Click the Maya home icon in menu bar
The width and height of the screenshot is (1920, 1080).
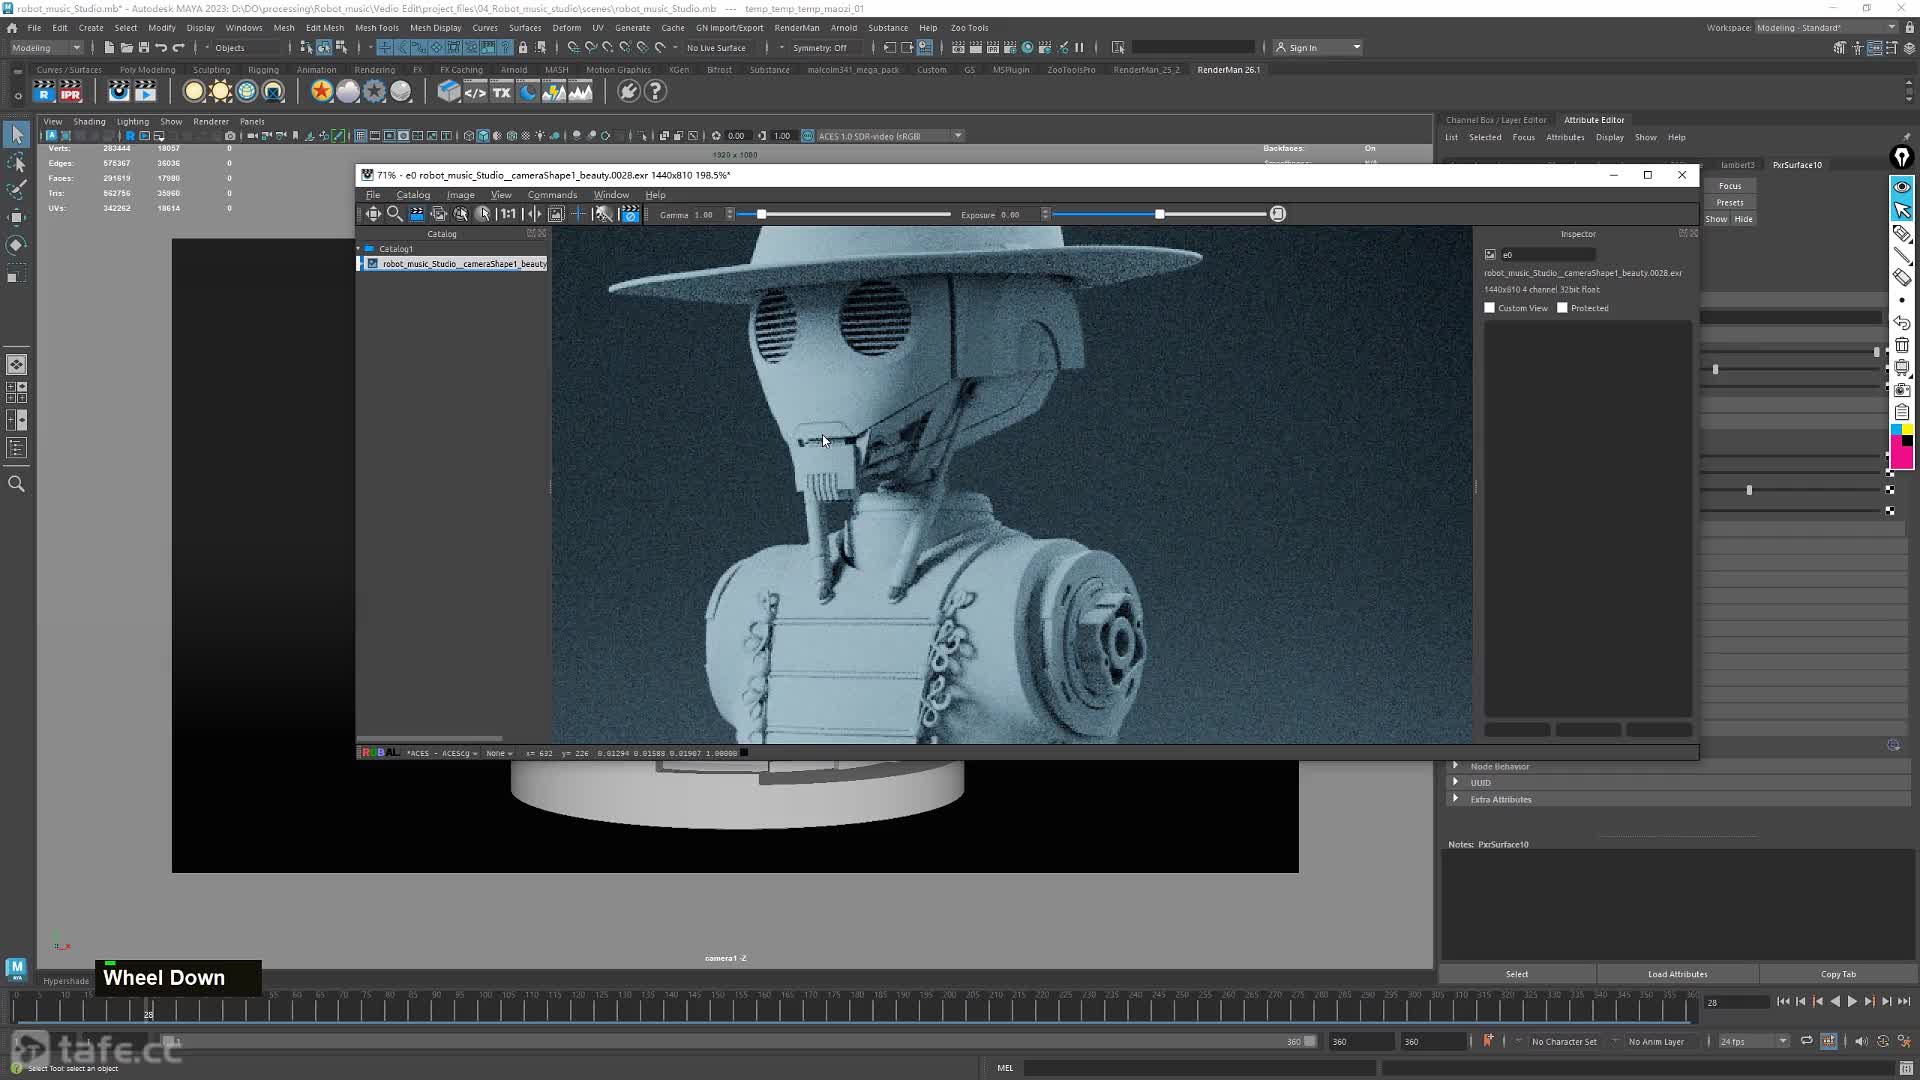tap(12, 28)
